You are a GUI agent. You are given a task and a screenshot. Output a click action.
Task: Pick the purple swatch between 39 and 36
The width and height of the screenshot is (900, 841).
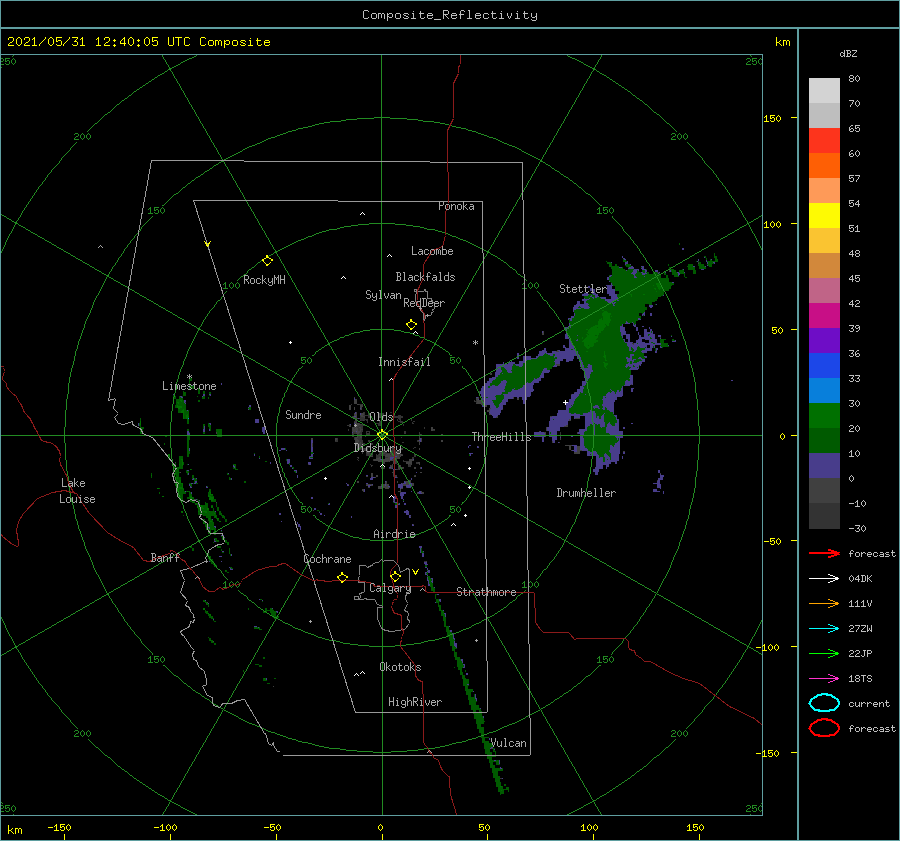click(x=824, y=341)
